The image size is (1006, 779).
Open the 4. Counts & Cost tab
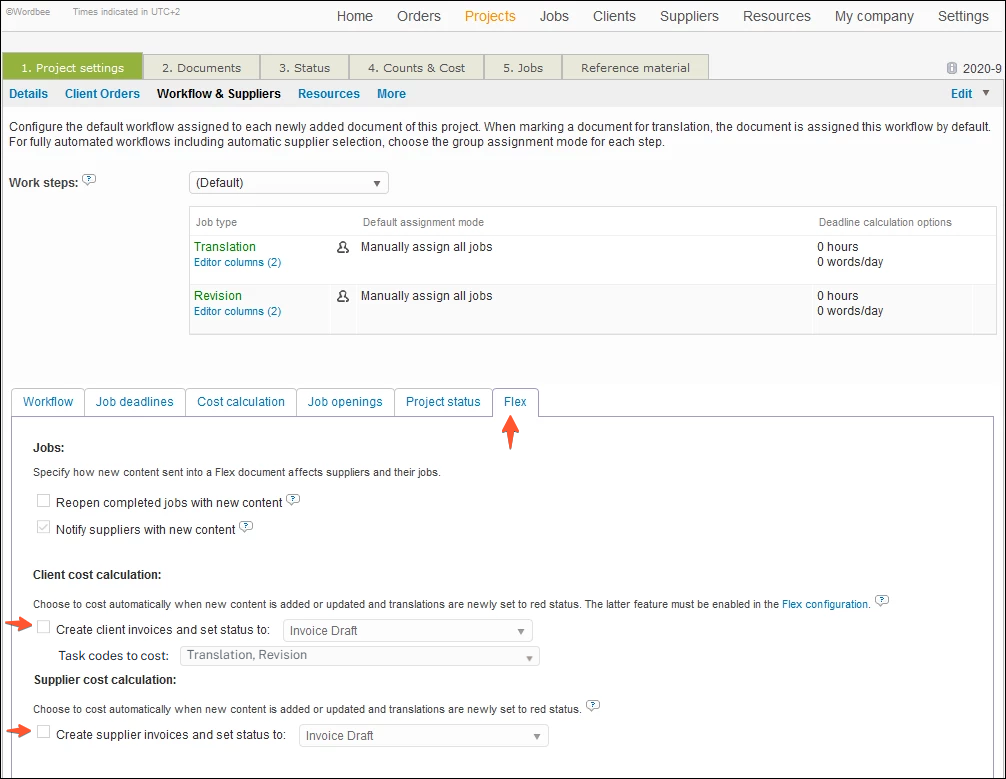[x=416, y=68]
